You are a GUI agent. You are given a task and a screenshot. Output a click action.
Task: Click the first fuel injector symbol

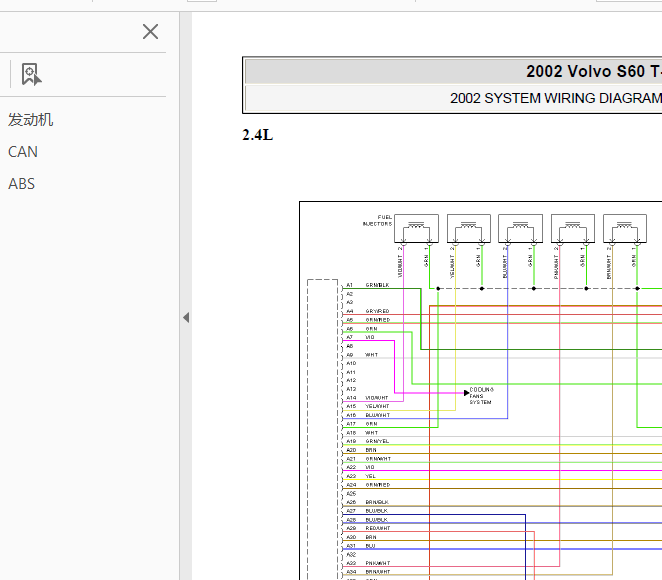coord(416,229)
